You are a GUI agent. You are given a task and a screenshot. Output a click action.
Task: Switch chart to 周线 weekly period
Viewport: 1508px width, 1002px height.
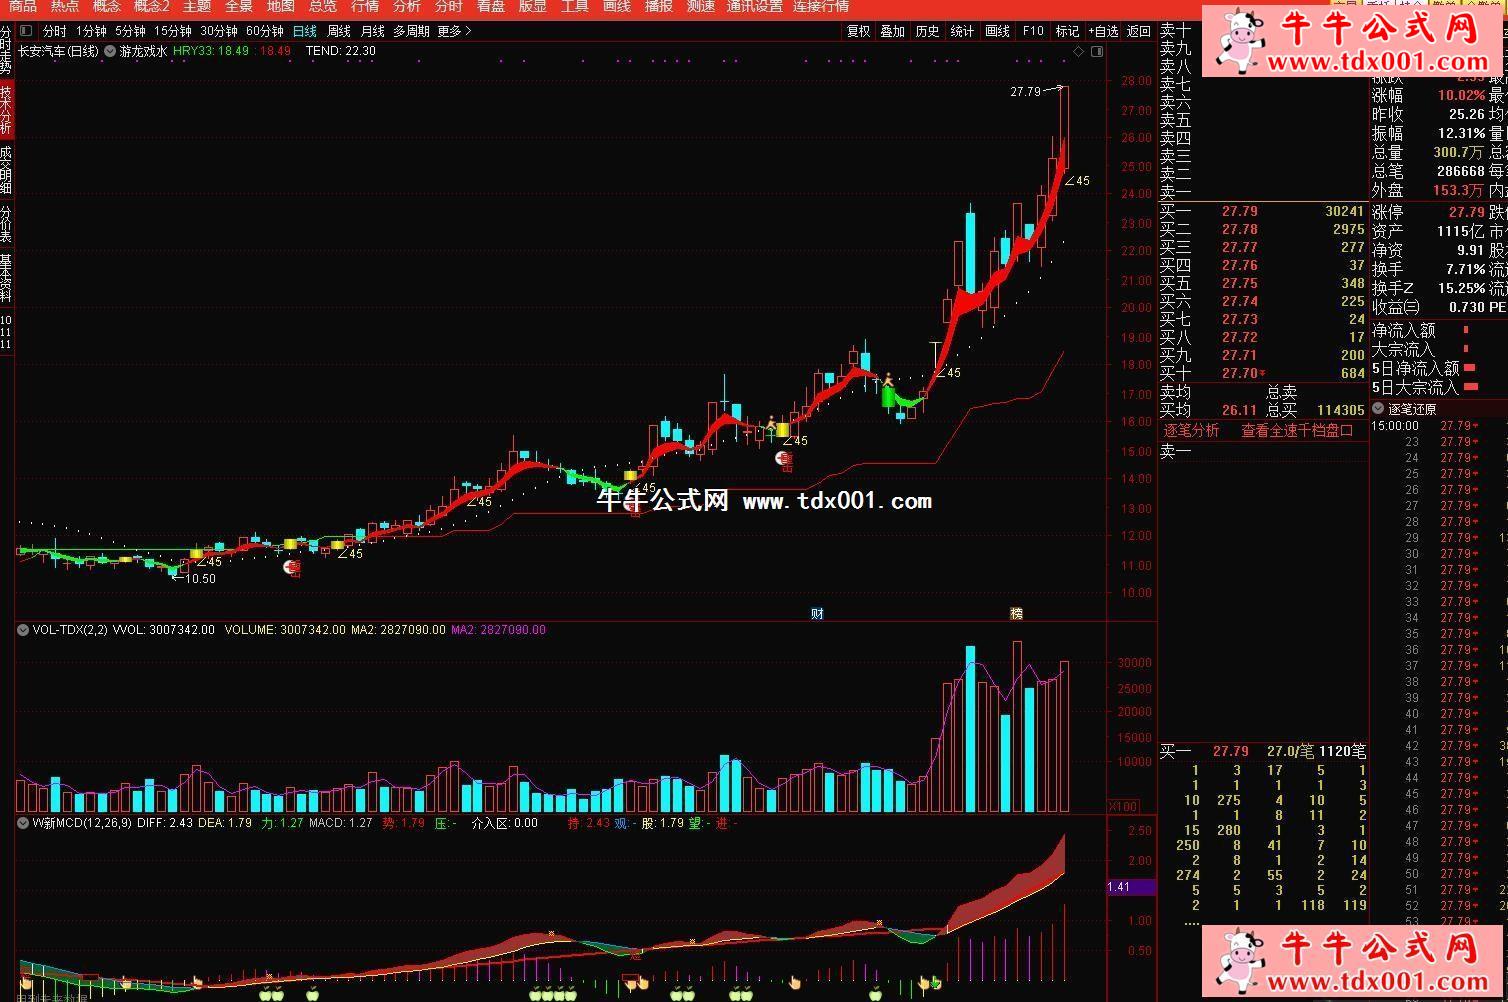pyautogui.click(x=339, y=31)
